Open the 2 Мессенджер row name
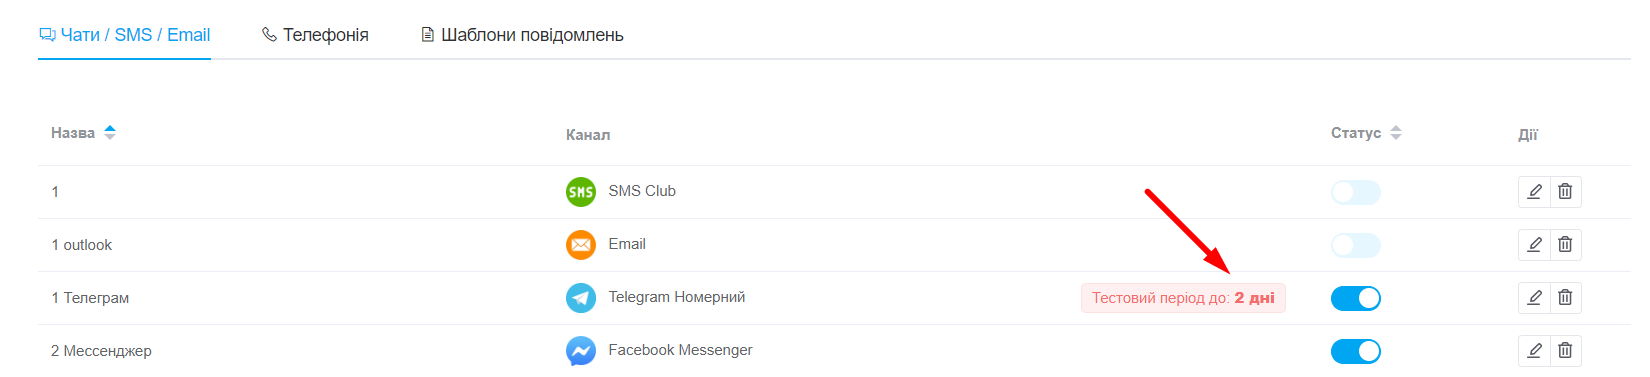The image size is (1650, 377). (101, 351)
